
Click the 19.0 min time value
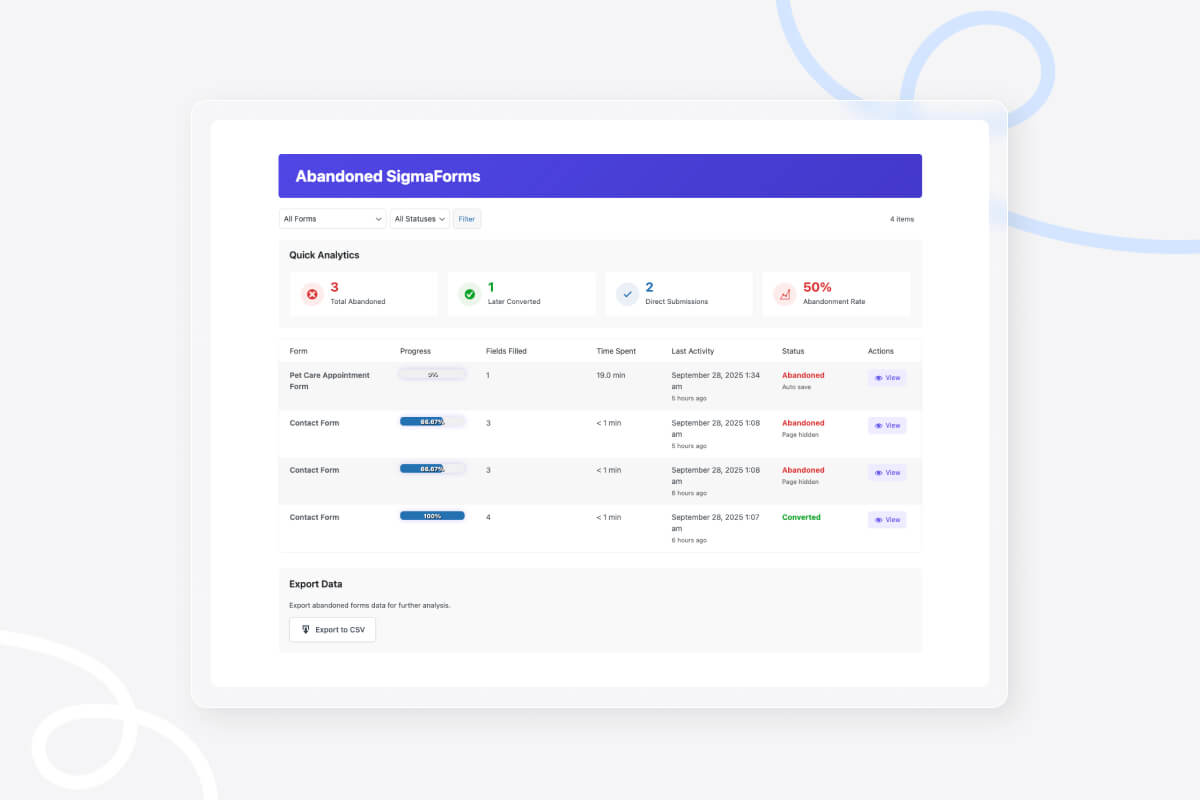(x=611, y=375)
